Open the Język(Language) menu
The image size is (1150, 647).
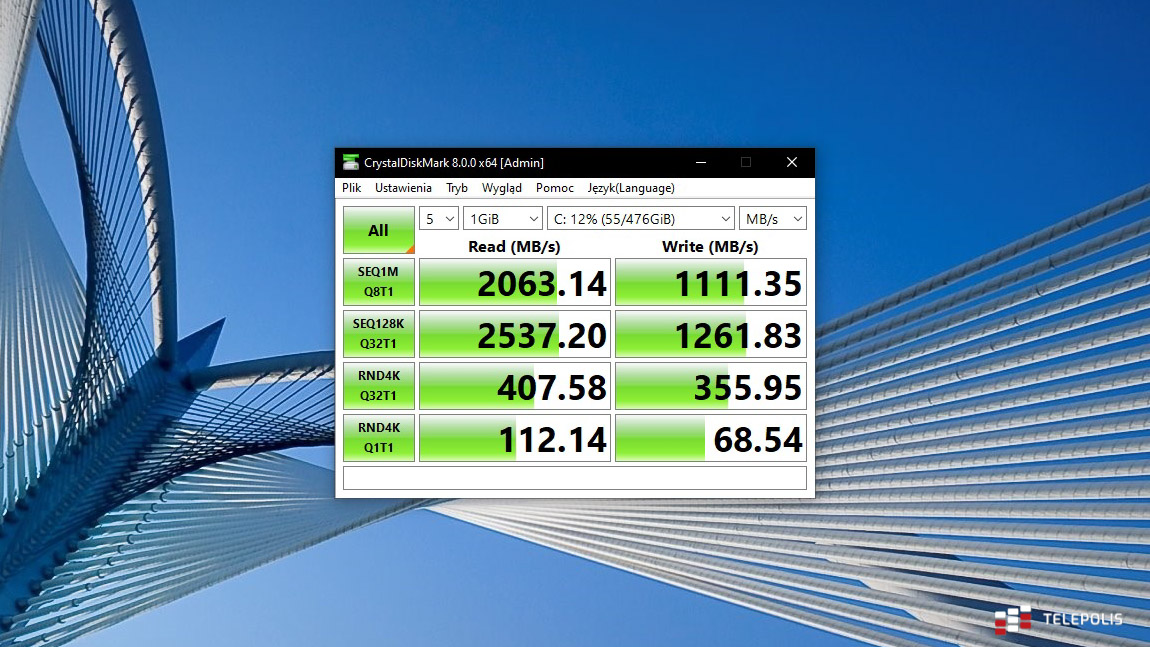coord(631,188)
